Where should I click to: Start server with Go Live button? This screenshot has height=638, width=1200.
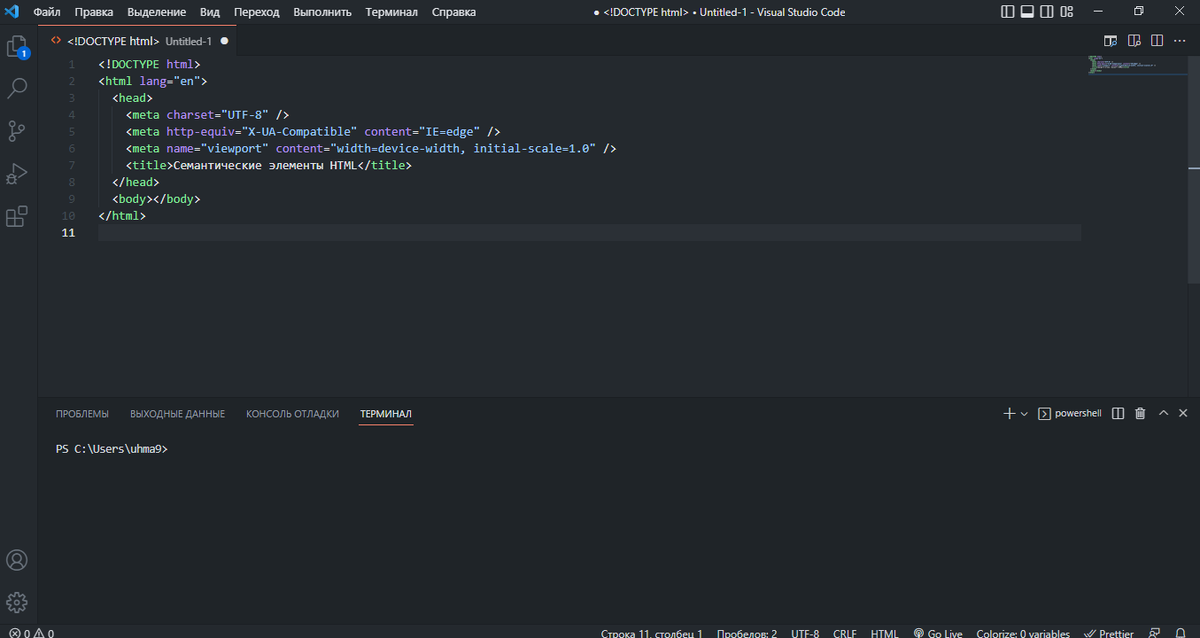(938, 633)
